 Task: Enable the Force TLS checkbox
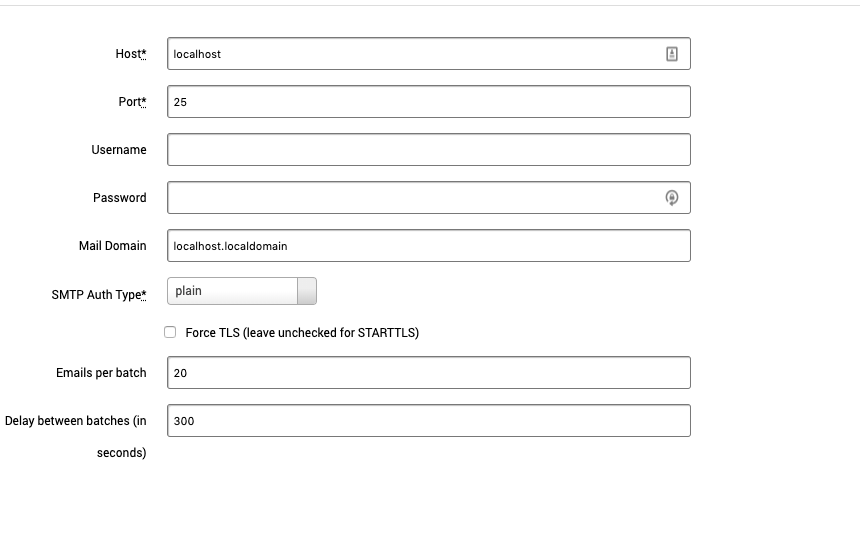click(170, 332)
